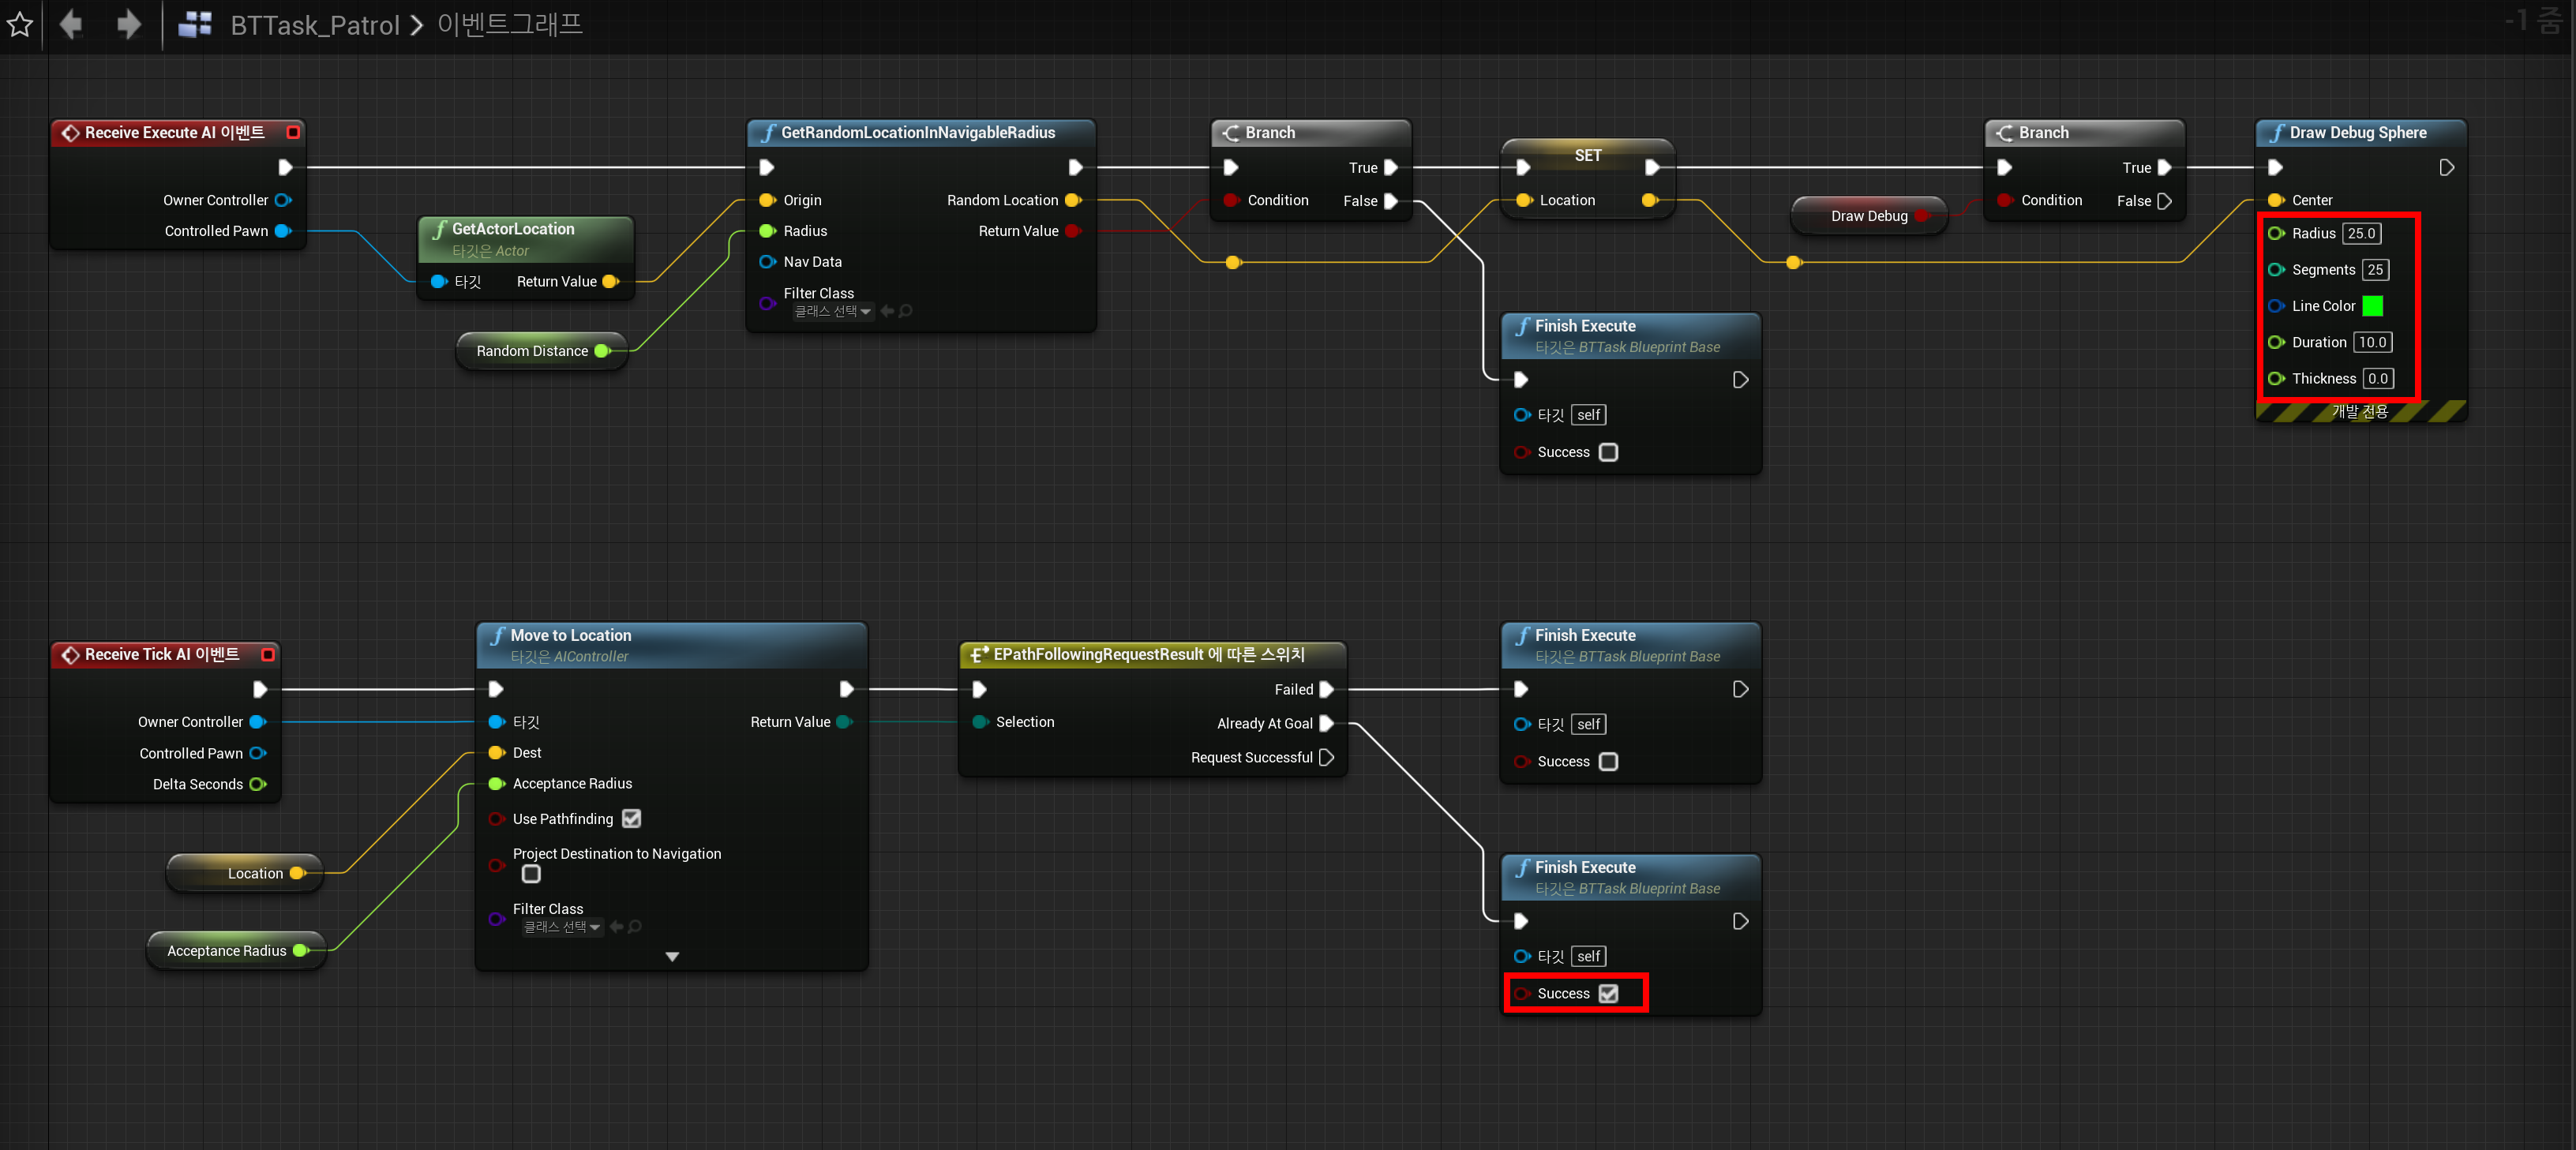Click Duration value field on Draw Debug Sphere

point(2372,342)
